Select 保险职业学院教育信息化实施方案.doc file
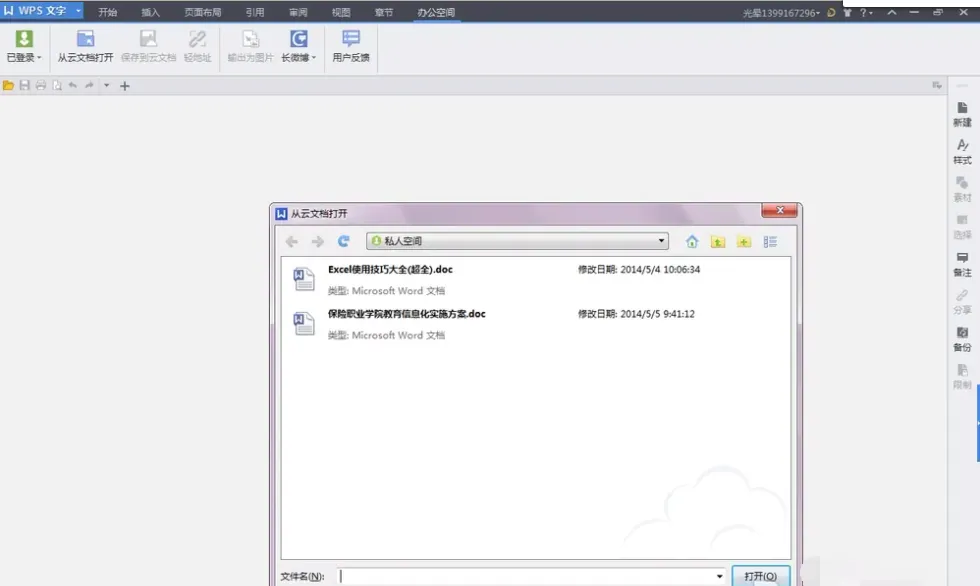The image size is (980, 586). coord(406,314)
